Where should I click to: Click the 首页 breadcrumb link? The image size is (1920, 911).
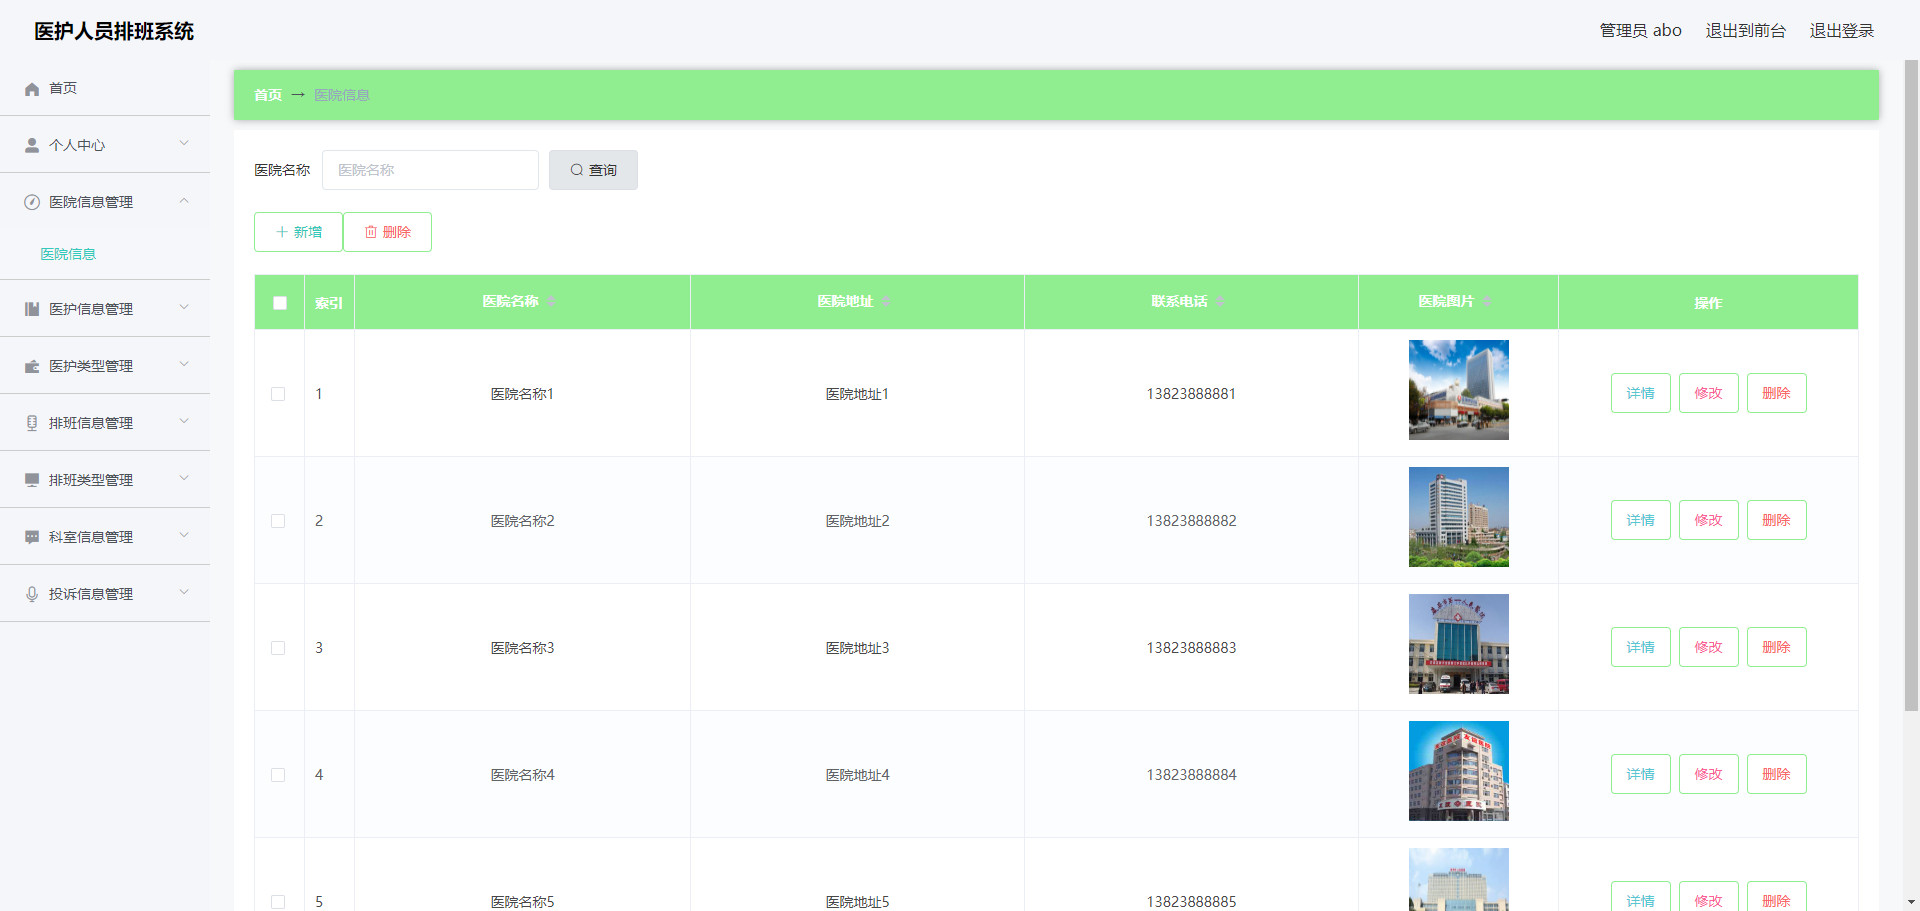pos(268,95)
